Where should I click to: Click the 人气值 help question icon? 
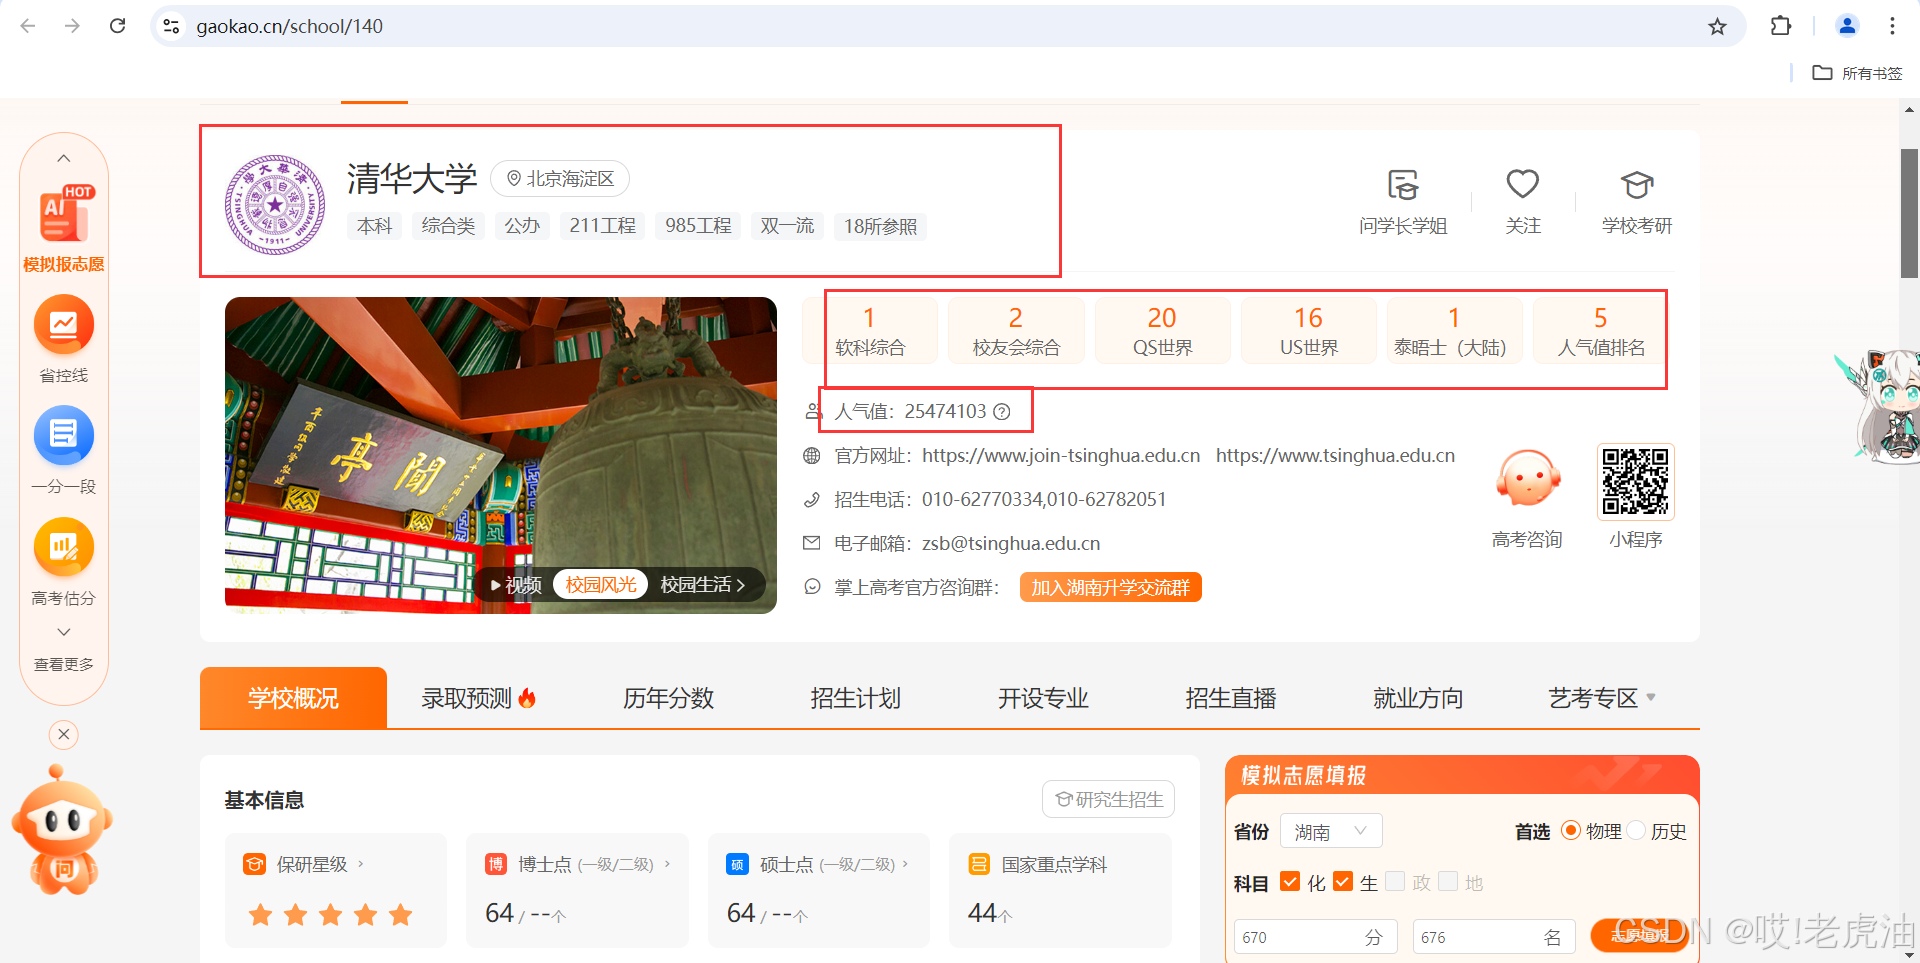(x=1002, y=411)
